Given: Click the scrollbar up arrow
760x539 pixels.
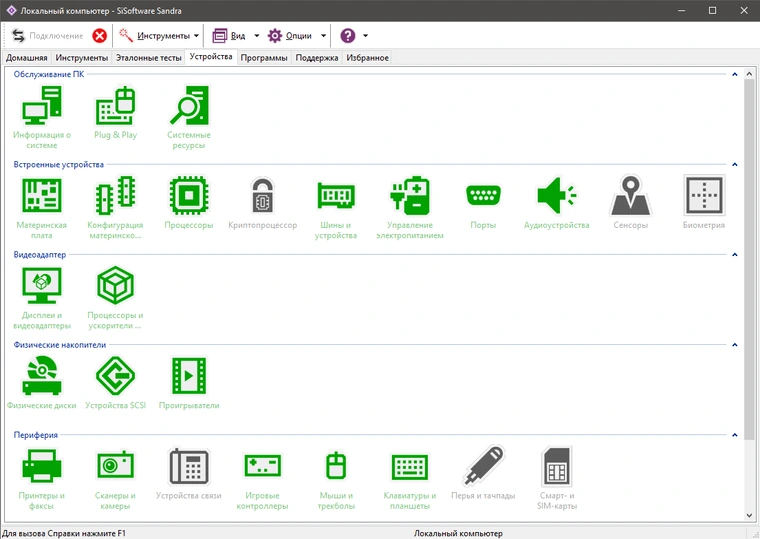Looking at the screenshot, I should [x=749, y=74].
